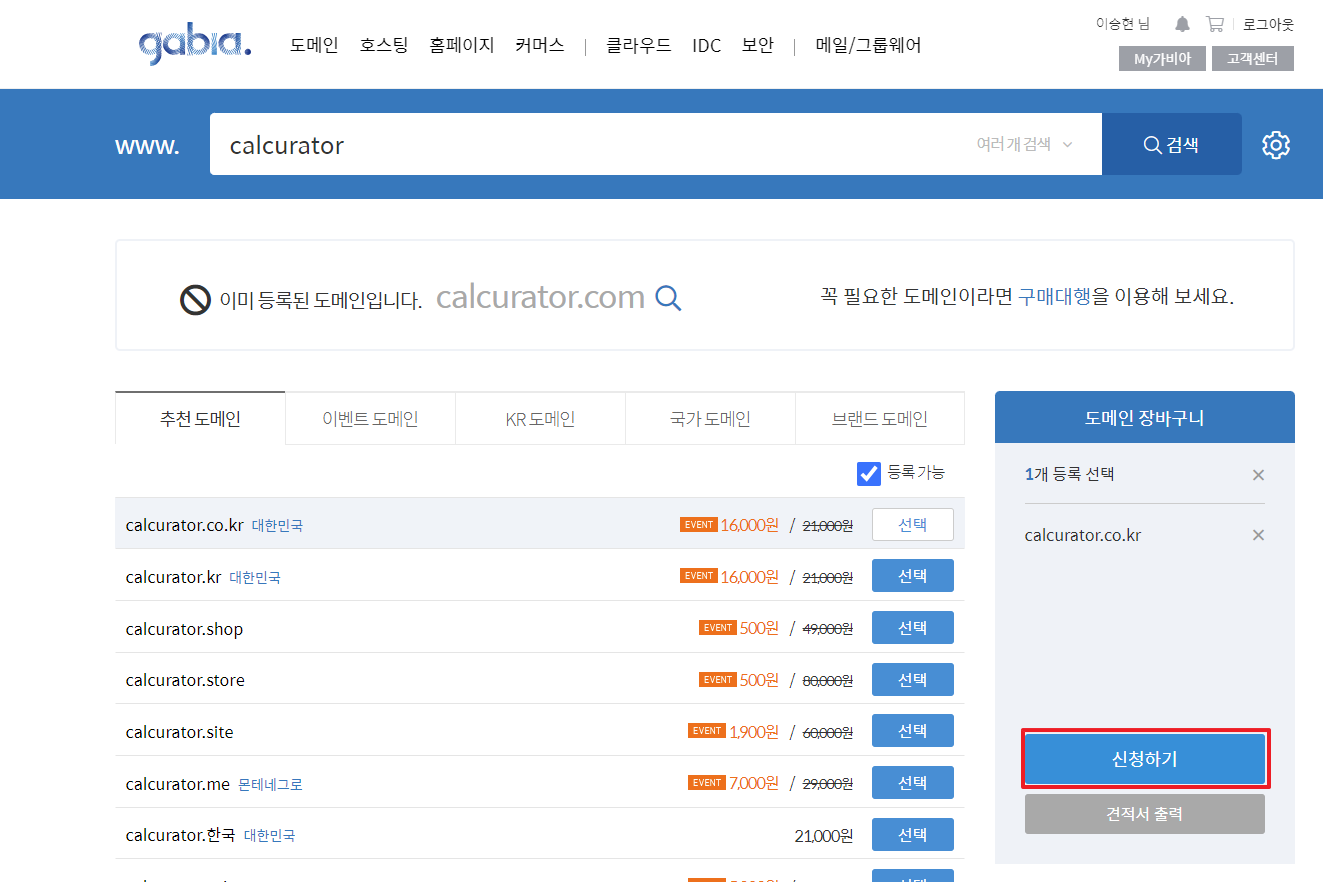The height and width of the screenshot is (882, 1323).
Task: Switch to the 브랜드 도메인 tab
Action: point(880,419)
